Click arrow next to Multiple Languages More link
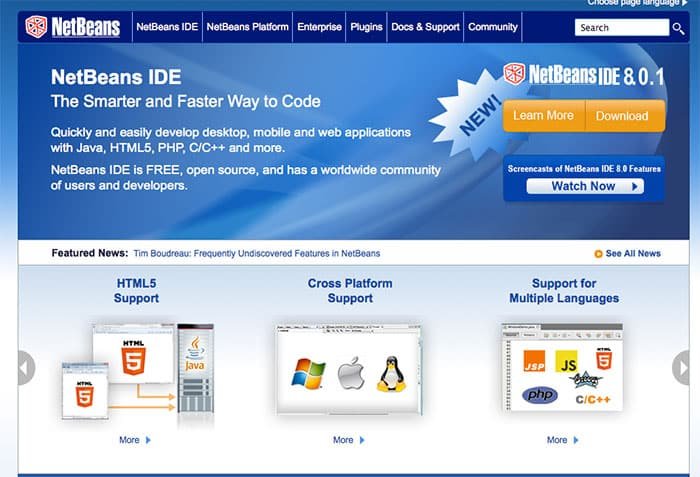 point(576,440)
